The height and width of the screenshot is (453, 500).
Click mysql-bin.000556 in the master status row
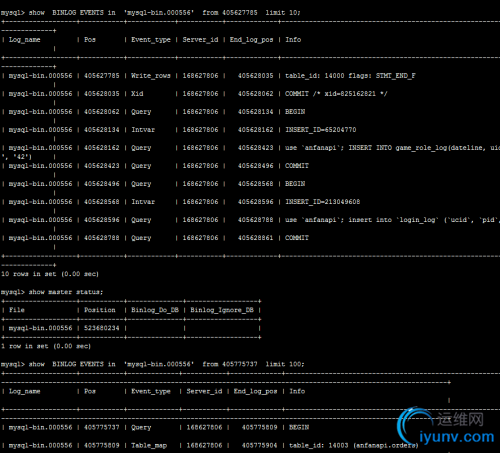(x=40, y=328)
